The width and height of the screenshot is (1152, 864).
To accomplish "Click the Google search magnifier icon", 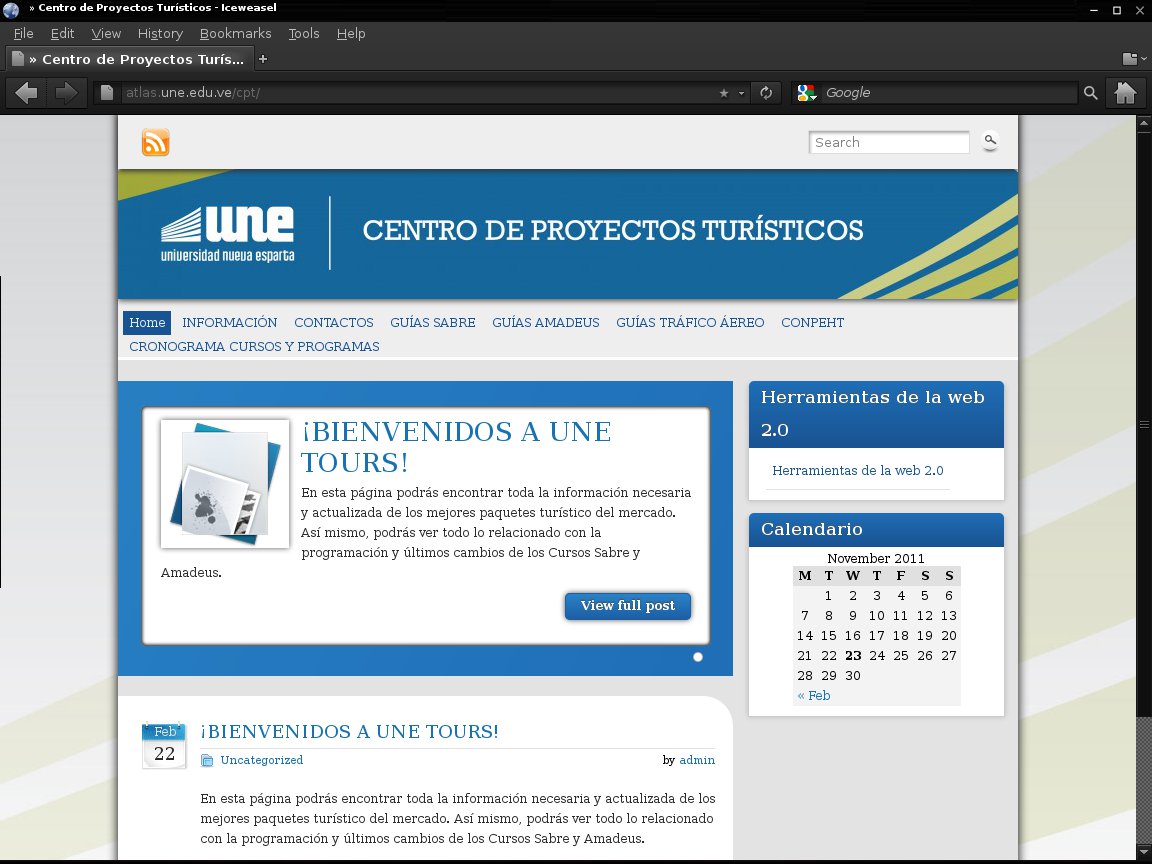I will pos(1091,93).
